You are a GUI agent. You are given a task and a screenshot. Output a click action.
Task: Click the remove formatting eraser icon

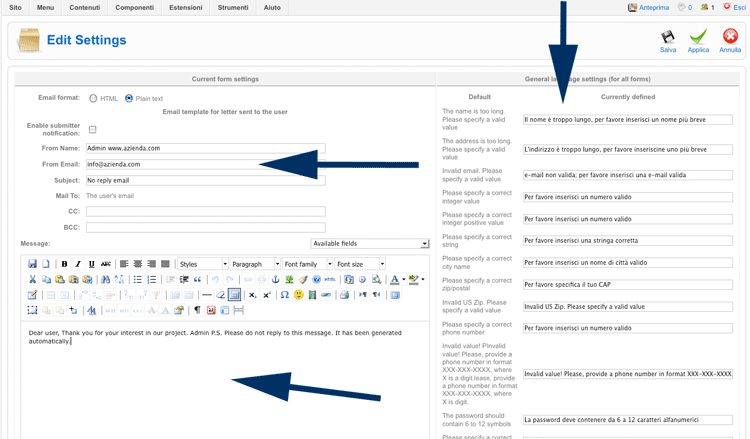coord(221,295)
